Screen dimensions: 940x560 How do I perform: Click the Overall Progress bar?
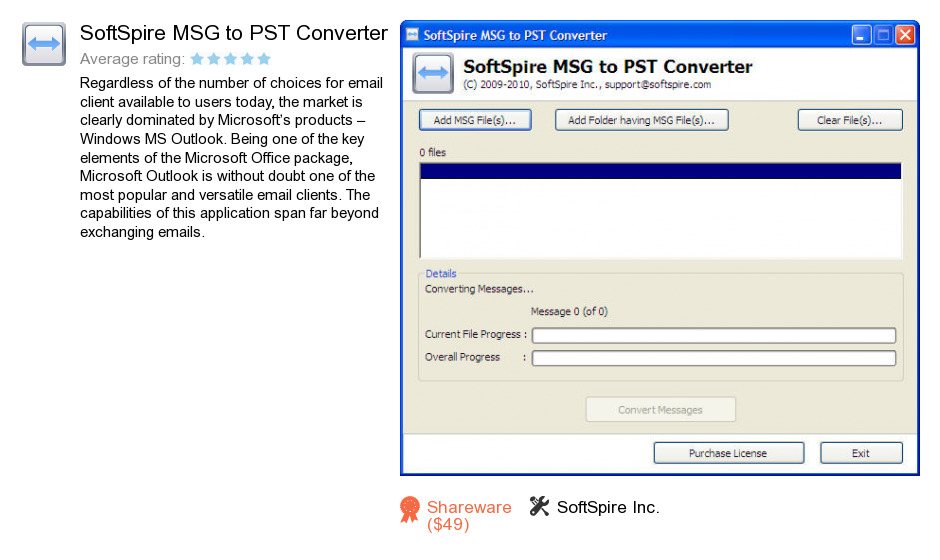pyautogui.click(x=713, y=358)
